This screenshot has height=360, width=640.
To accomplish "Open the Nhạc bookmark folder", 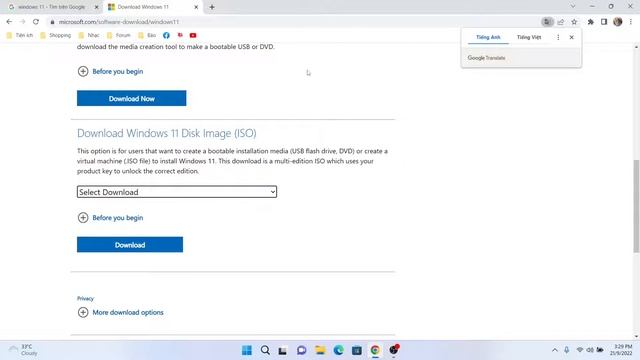I will pos(89,36).
